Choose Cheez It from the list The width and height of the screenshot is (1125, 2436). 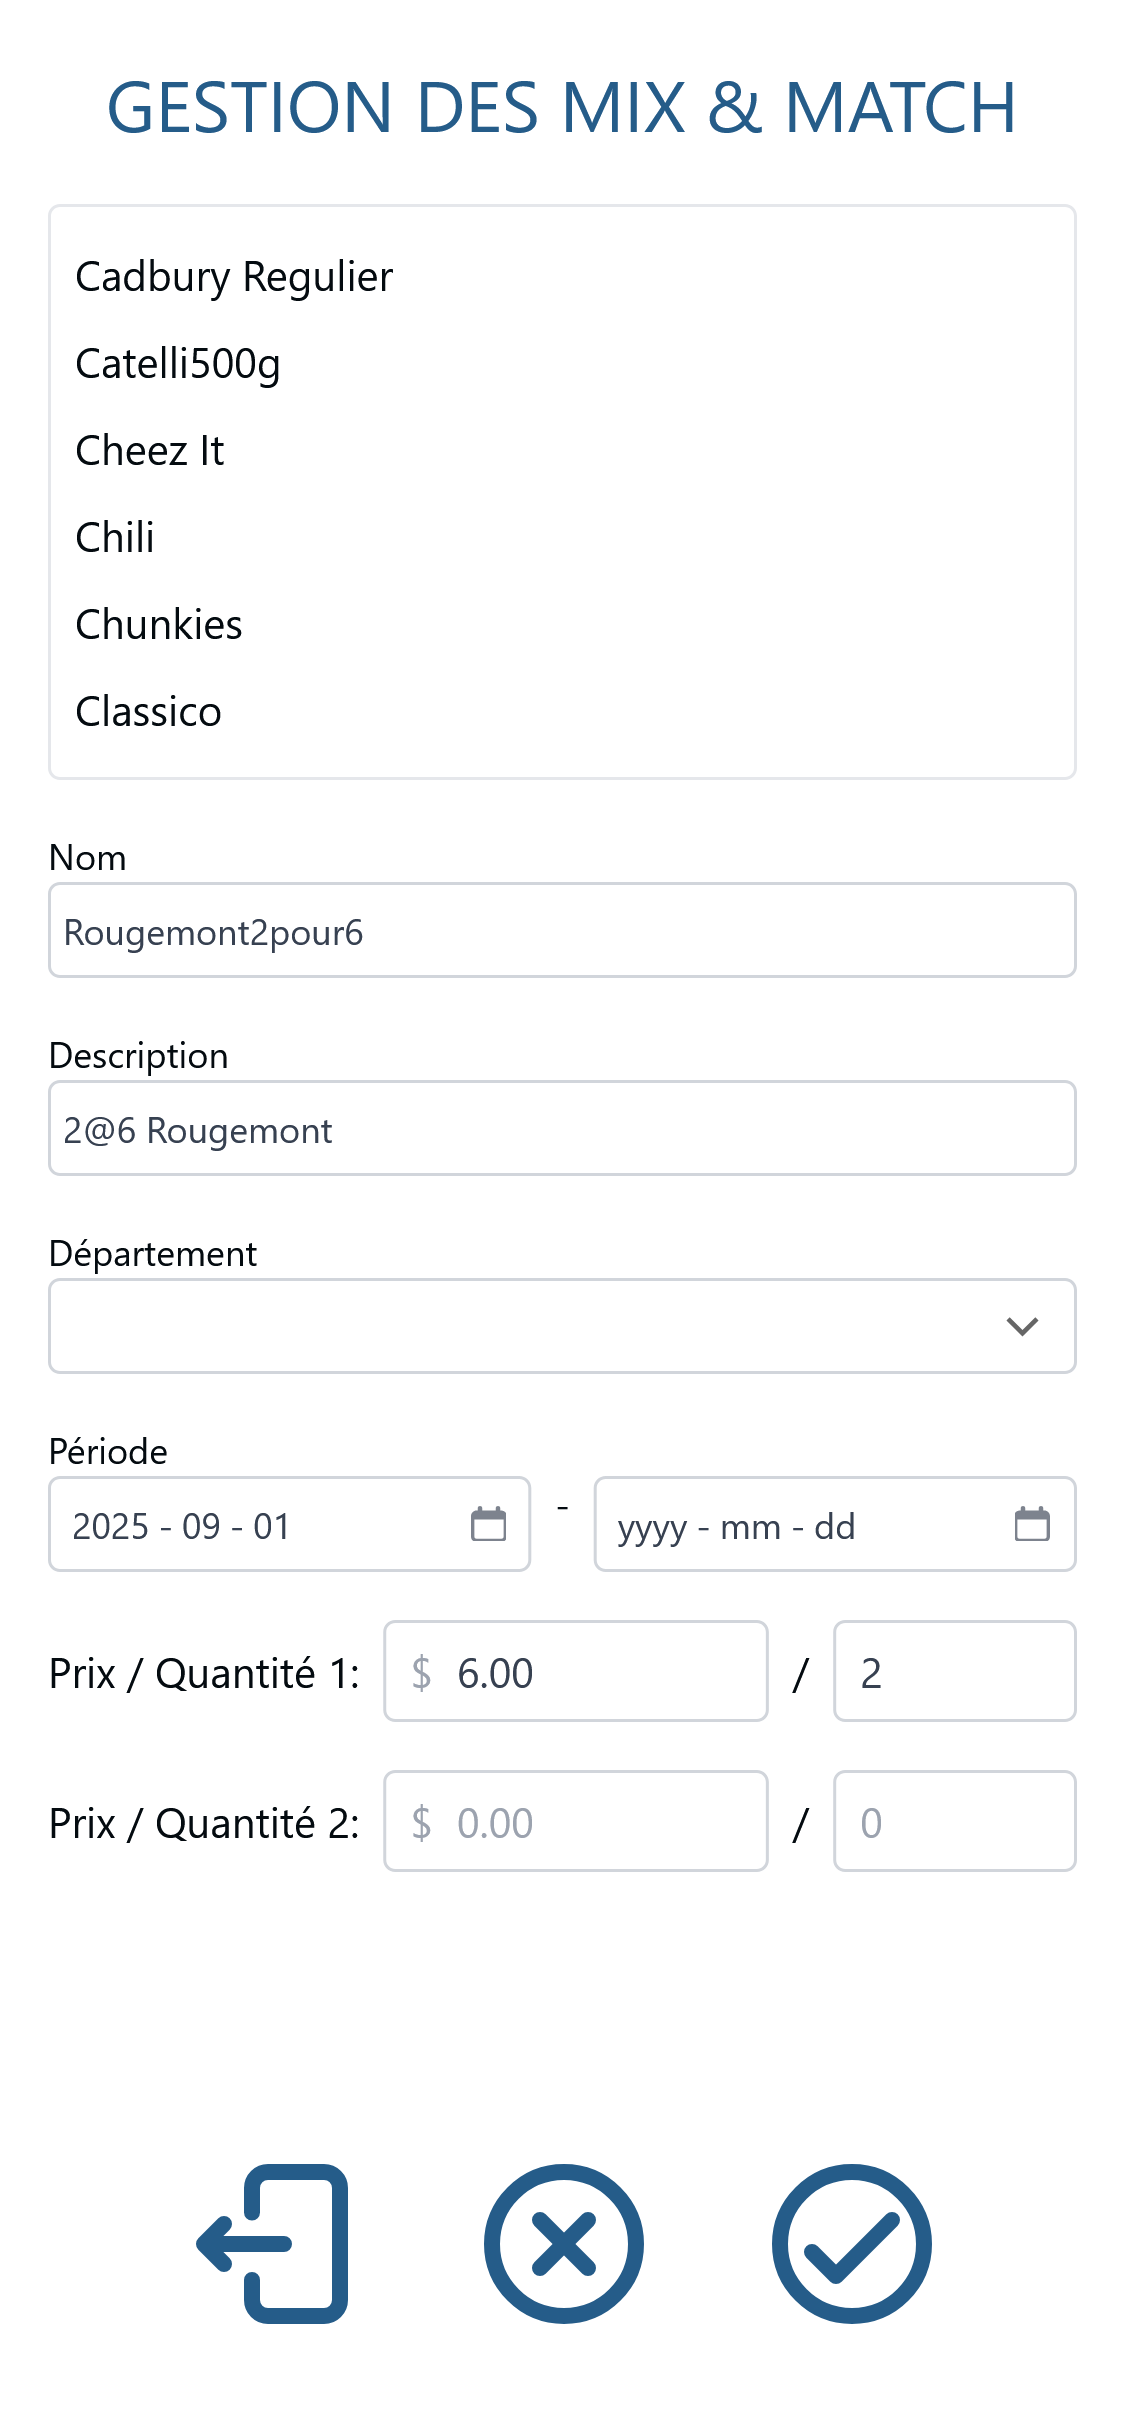[150, 451]
